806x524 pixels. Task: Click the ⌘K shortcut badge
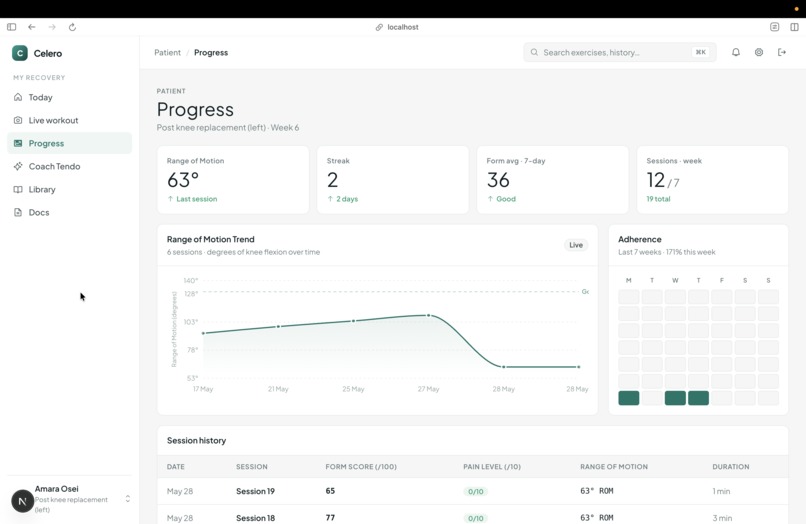click(700, 52)
